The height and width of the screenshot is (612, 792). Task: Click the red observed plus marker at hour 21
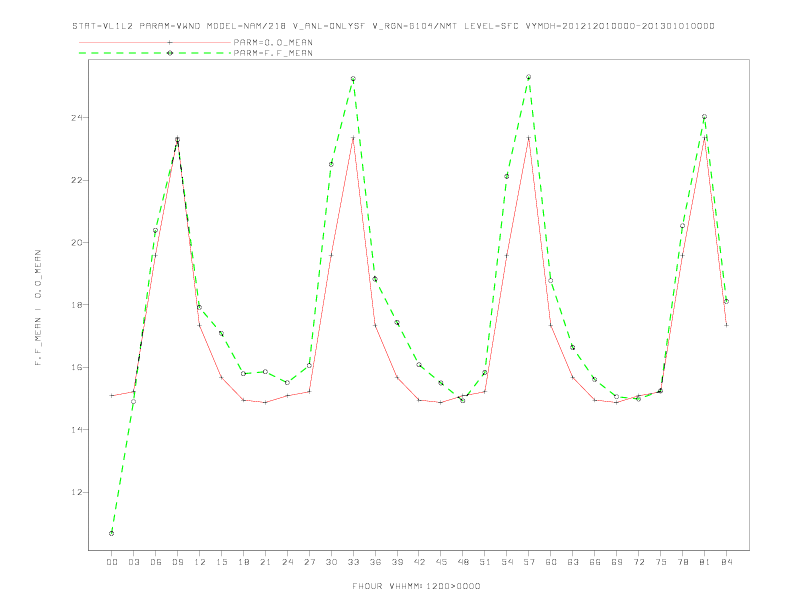pyautogui.click(x=265, y=402)
